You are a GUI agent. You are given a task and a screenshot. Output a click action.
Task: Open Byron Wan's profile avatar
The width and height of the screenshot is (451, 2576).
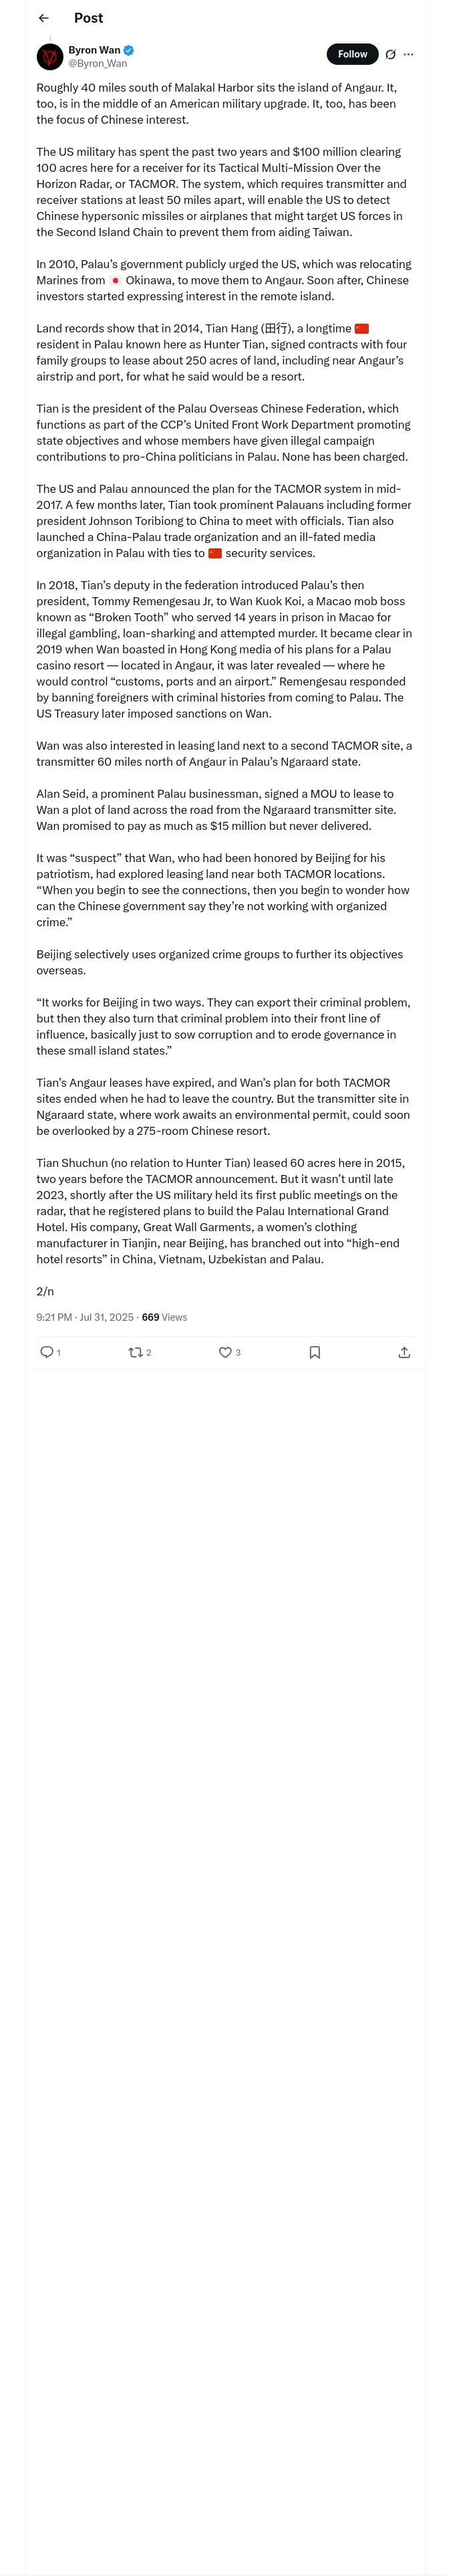pyautogui.click(x=50, y=57)
